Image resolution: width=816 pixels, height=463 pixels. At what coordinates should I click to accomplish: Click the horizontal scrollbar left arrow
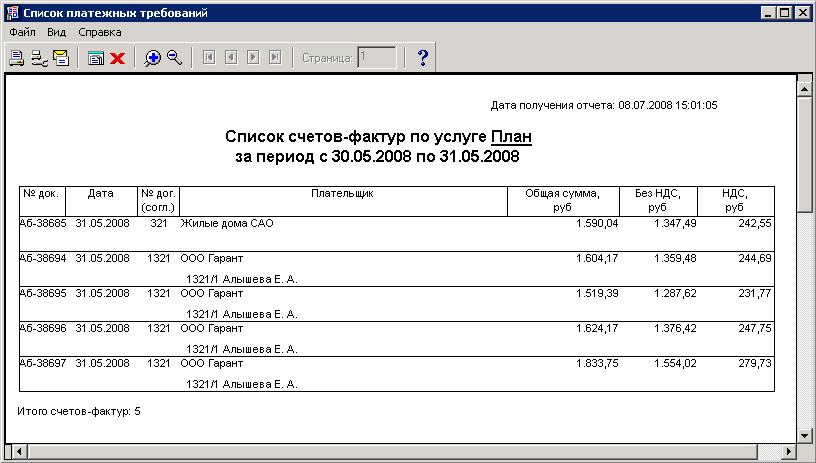13,450
